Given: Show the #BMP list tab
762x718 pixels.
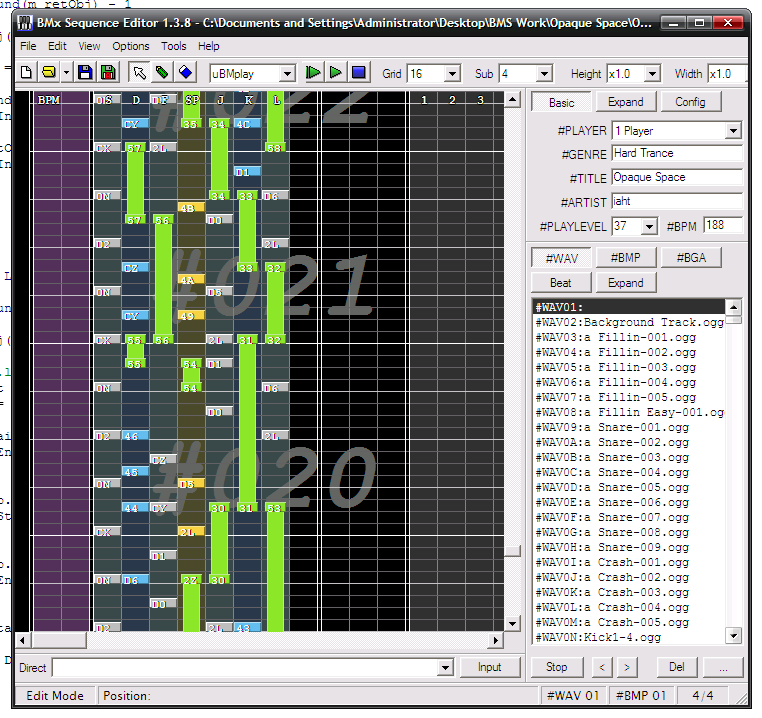Looking at the screenshot, I should (x=626, y=258).
